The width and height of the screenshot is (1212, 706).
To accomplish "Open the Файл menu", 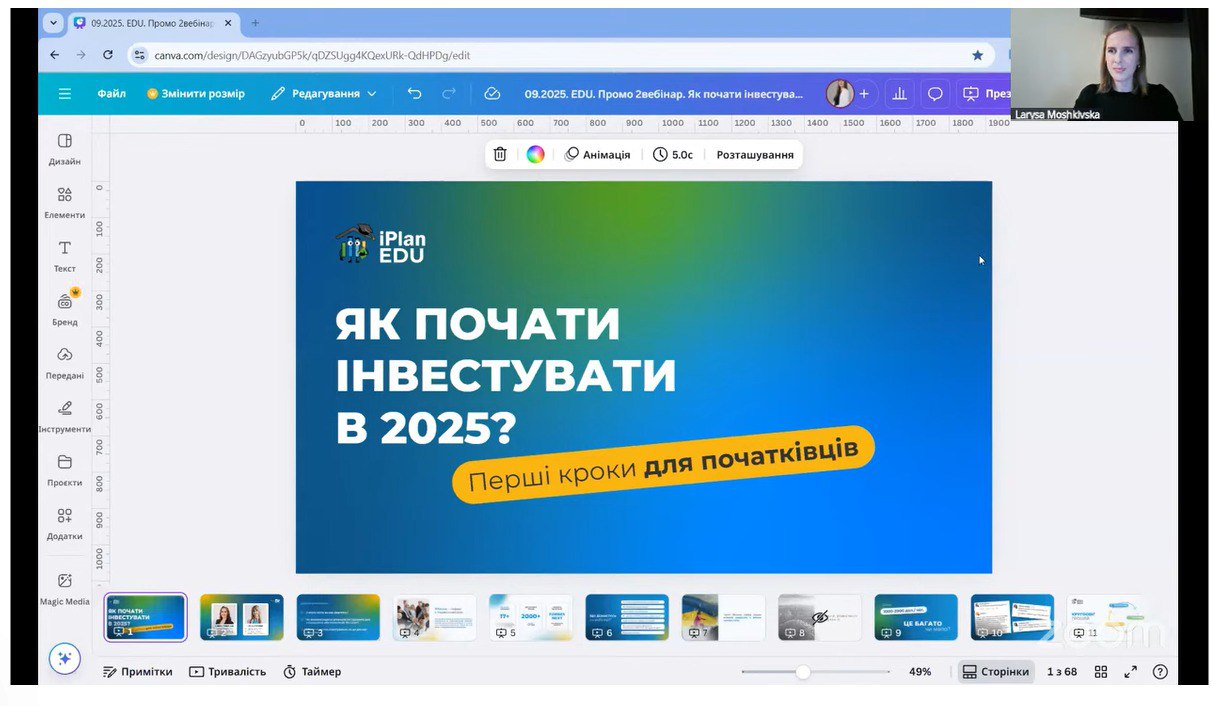I will (111, 93).
